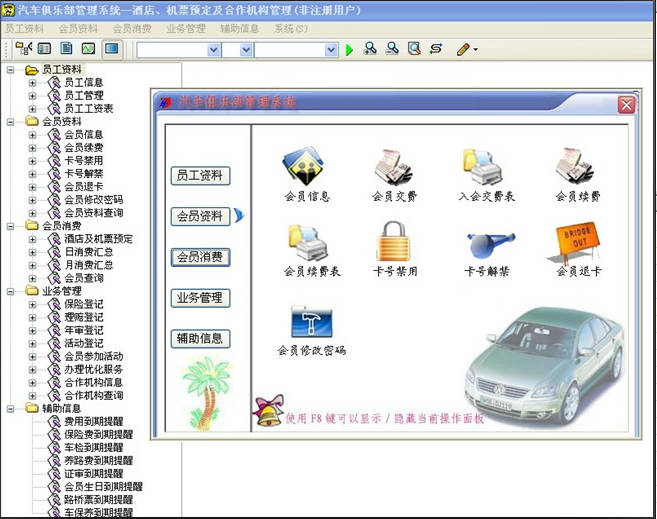This screenshot has height=519, width=657.
Task: Click the document page toolbar icon
Action: tap(66, 49)
